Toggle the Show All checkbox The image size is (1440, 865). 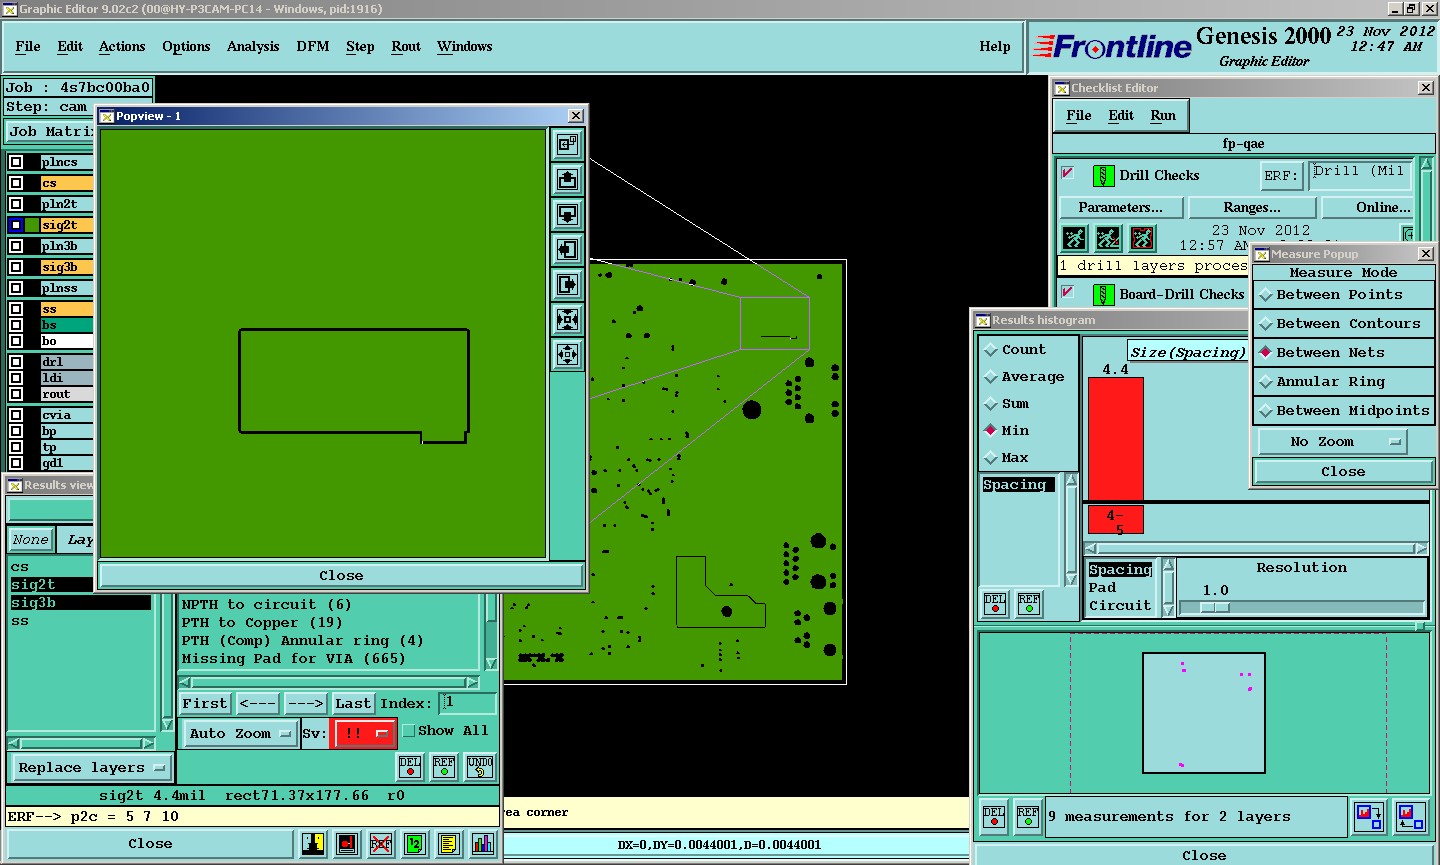click(409, 731)
